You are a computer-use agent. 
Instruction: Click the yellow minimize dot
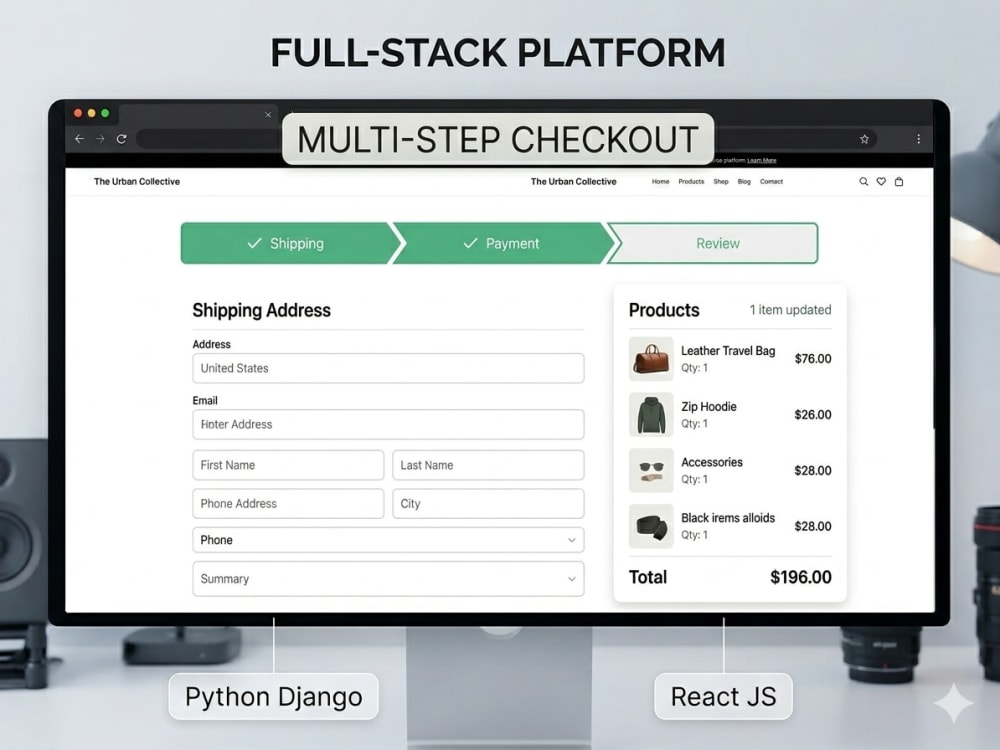(x=91, y=113)
